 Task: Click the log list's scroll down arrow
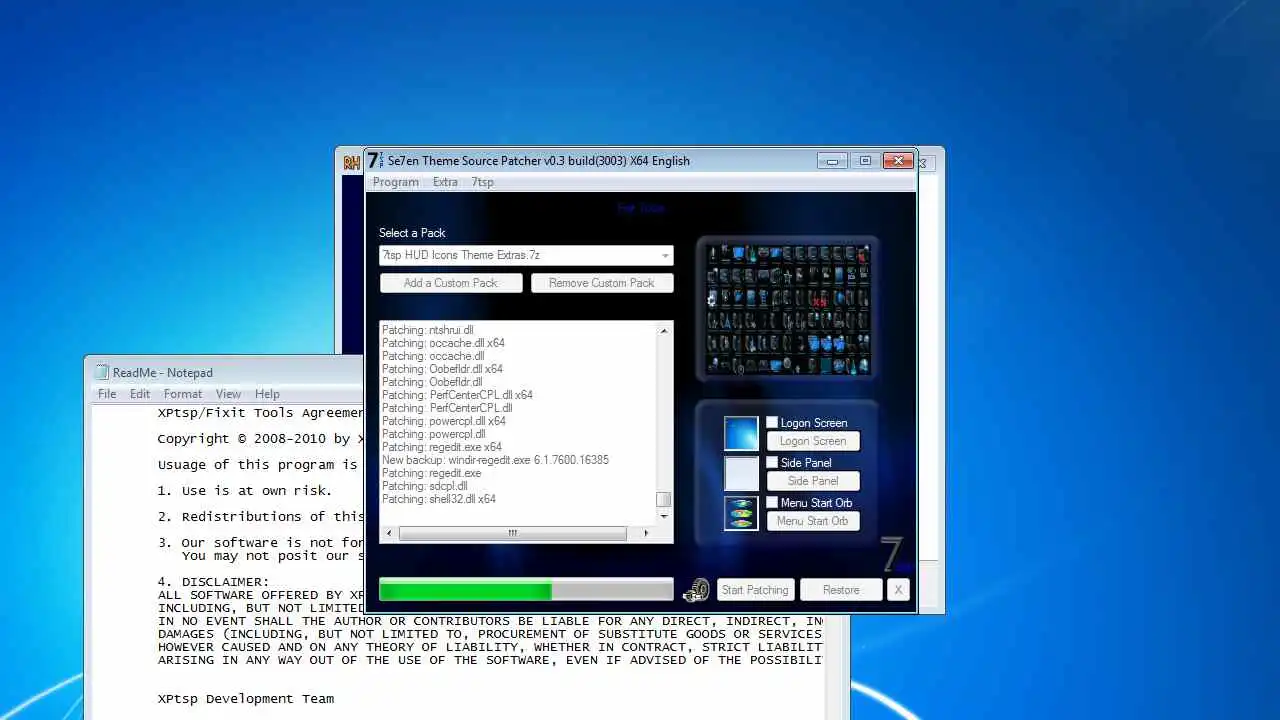[663, 516]
